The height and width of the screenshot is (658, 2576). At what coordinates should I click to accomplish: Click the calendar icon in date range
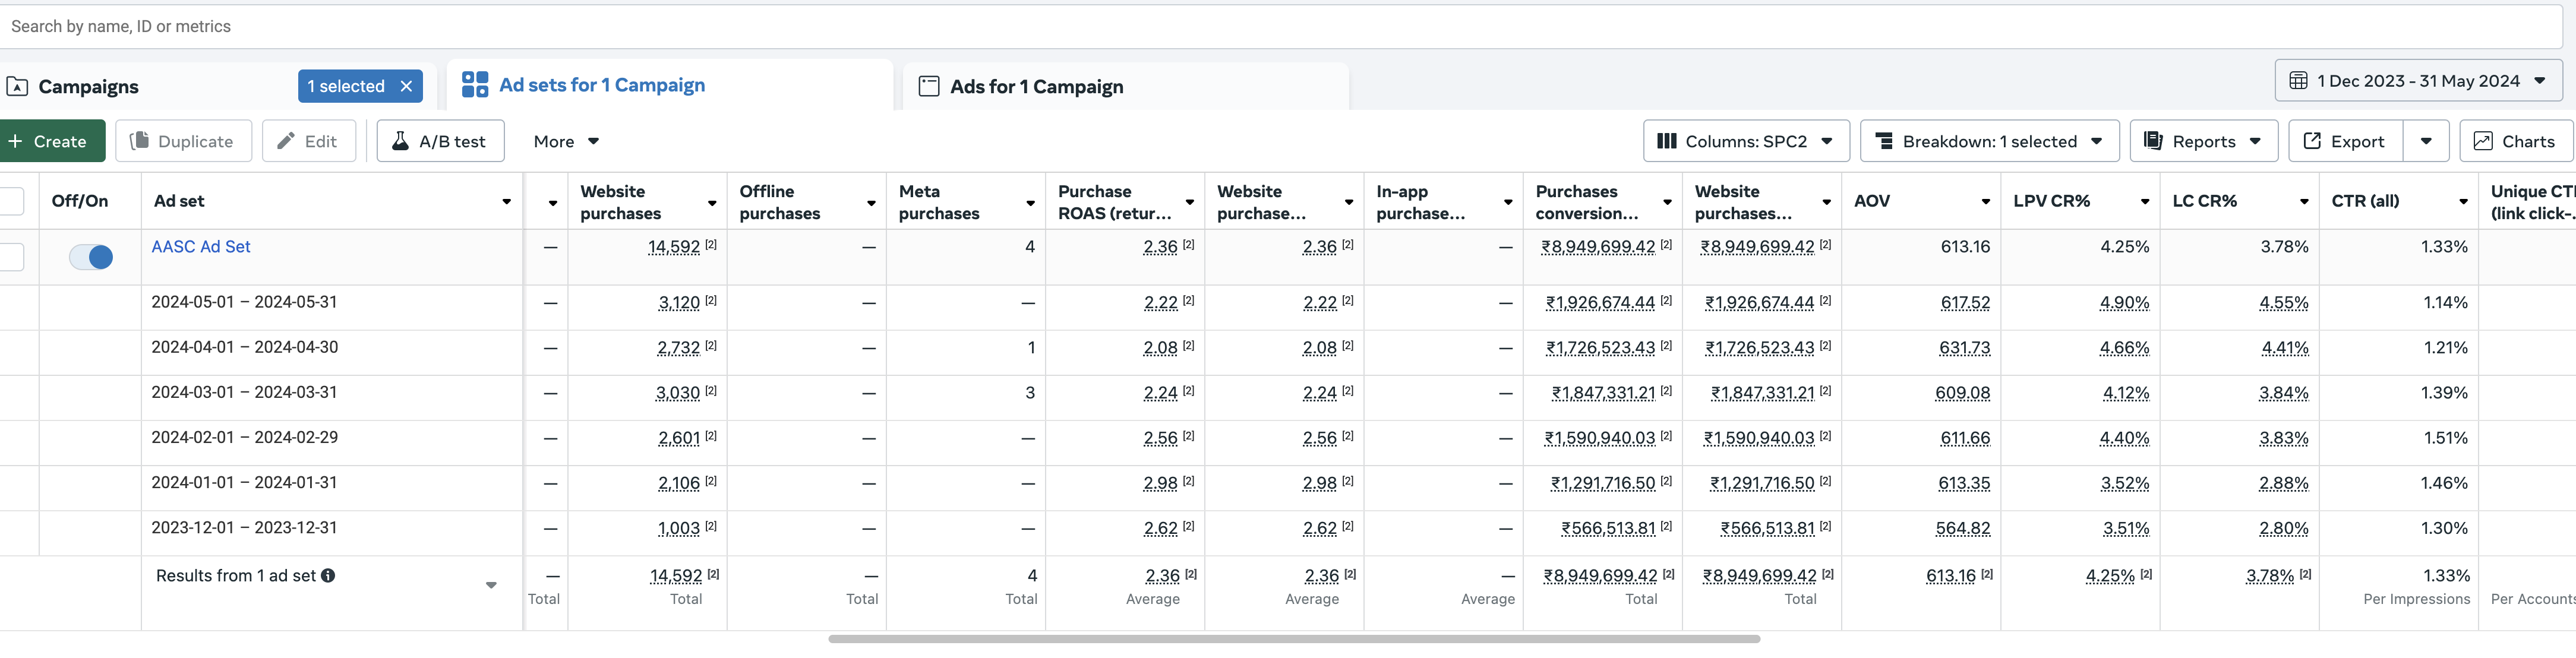tap(2298, 81)
